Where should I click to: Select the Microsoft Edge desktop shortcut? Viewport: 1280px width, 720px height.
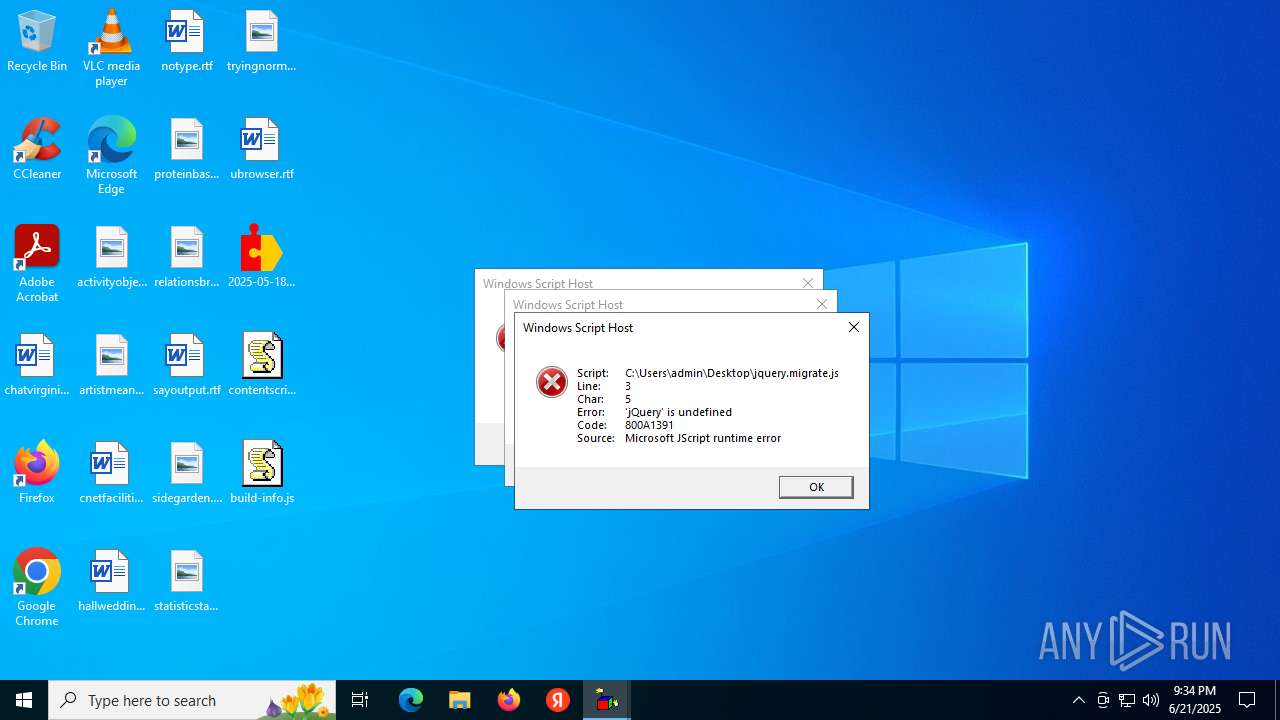(x=111, y=156)
